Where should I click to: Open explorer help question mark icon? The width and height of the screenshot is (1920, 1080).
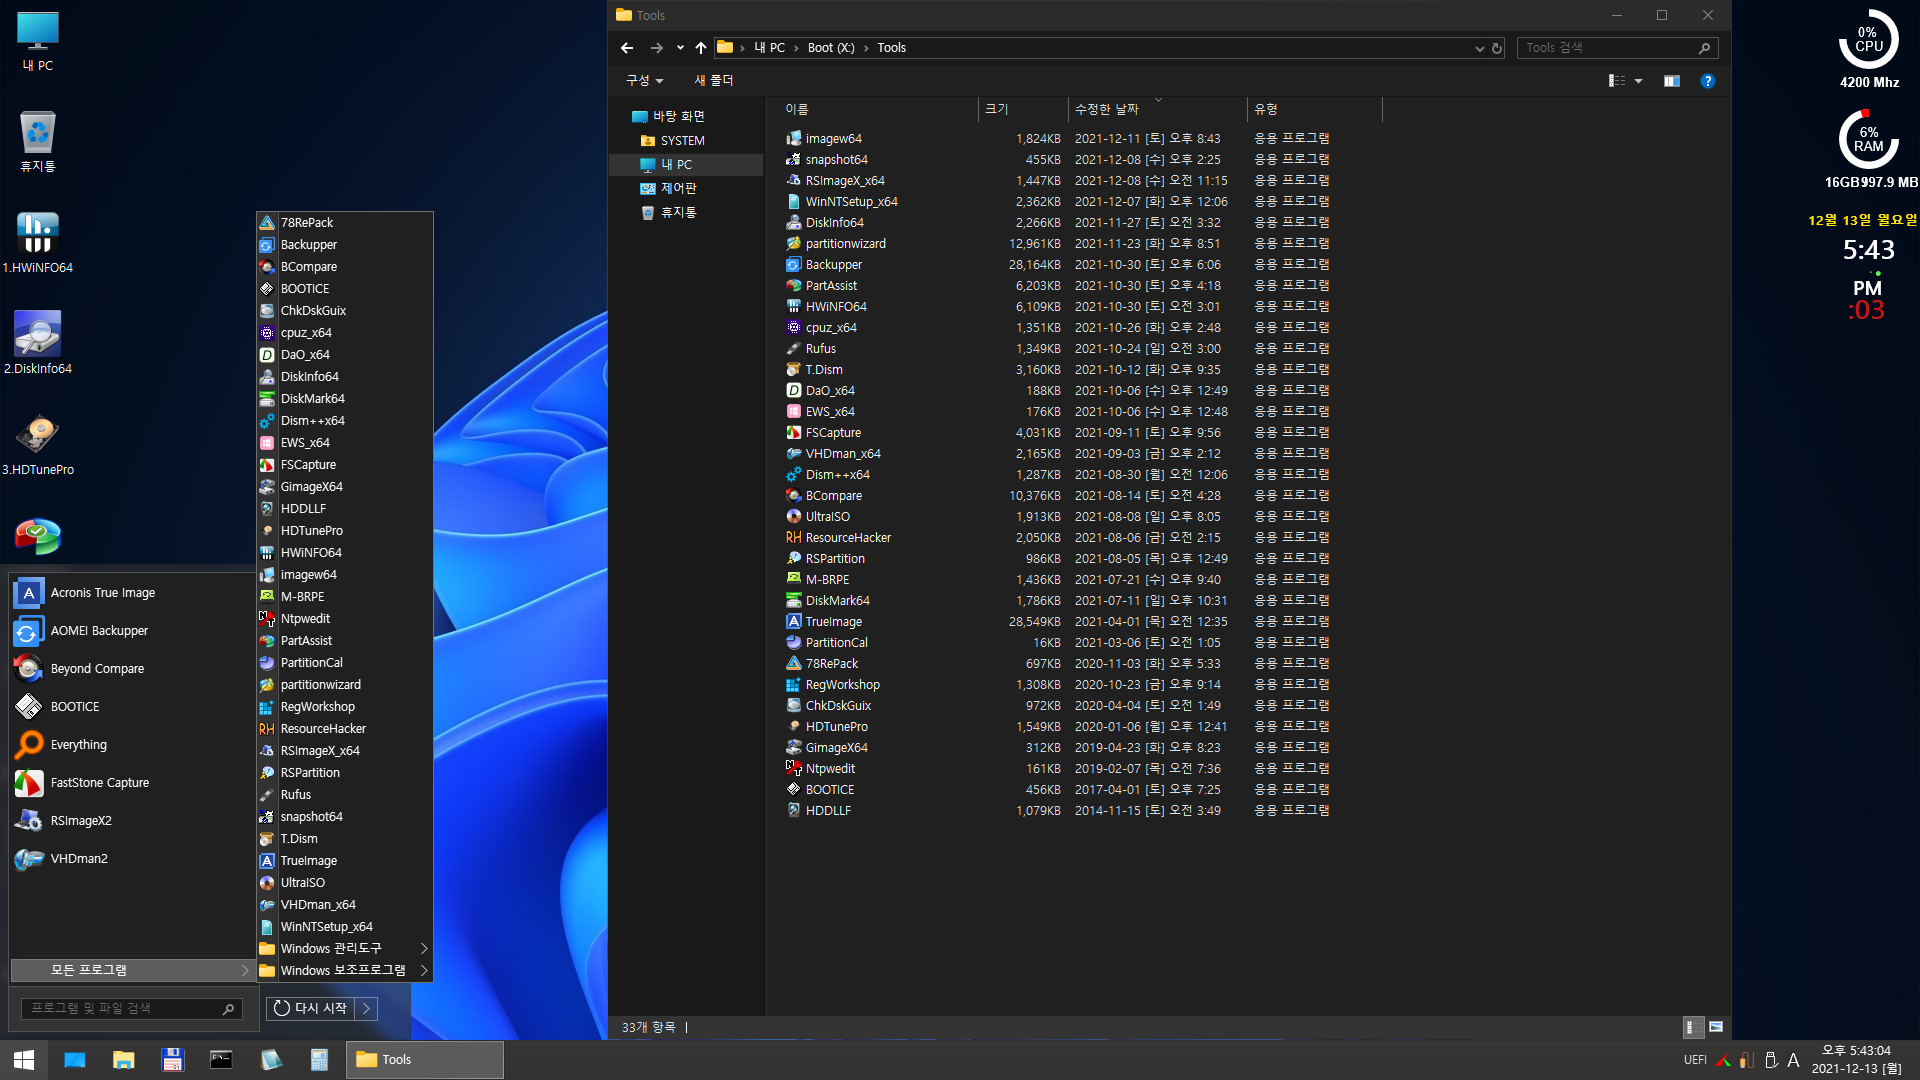[1708, 81]
